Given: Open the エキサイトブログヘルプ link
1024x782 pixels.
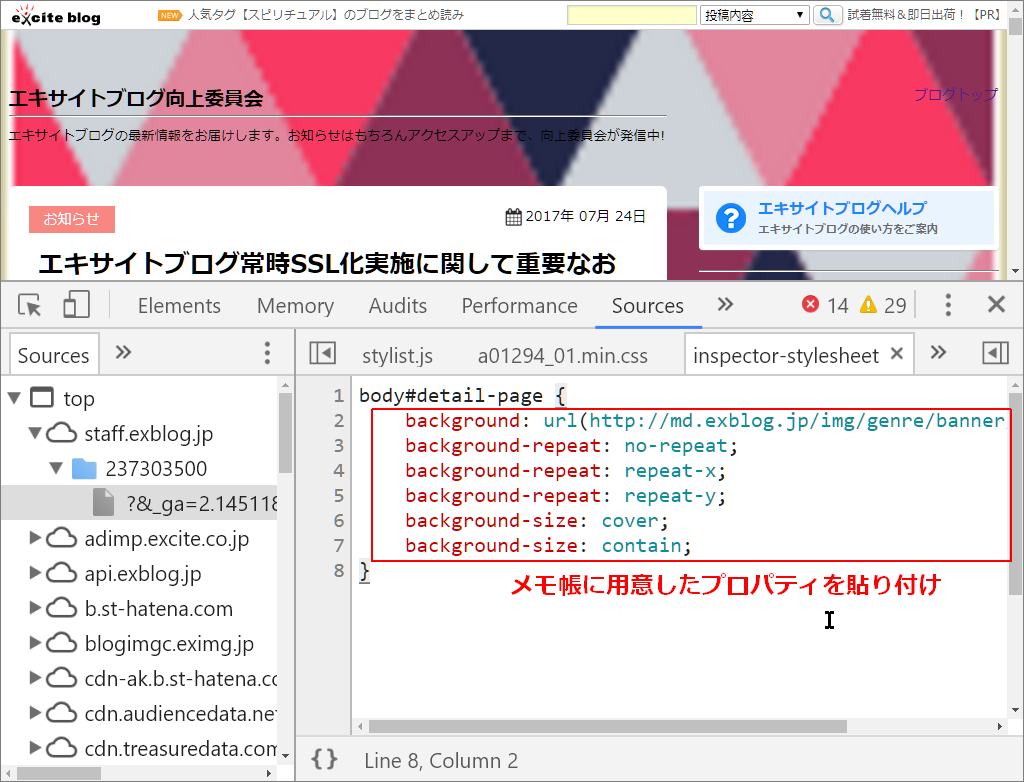Looking at the screenshot, I should click(x=842, y=208).
